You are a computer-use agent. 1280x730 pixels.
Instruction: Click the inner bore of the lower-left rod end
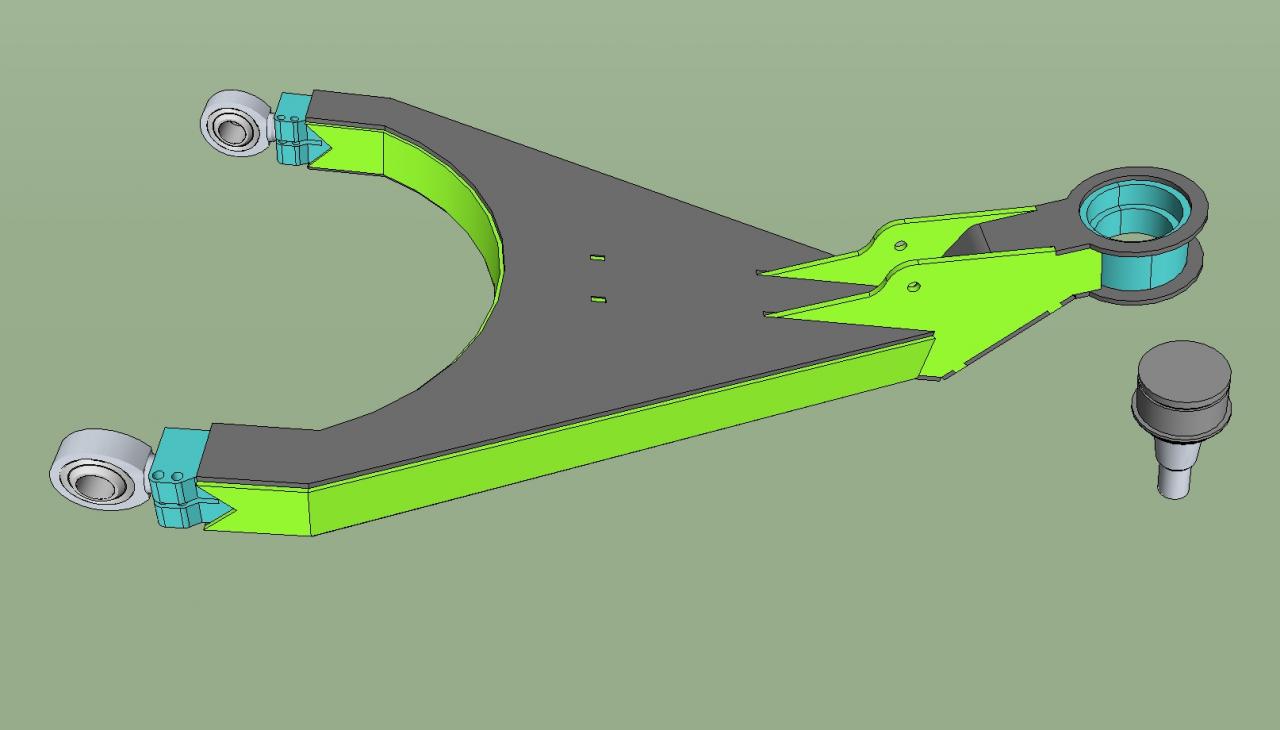pyautogui.click(x=98, y=486)
